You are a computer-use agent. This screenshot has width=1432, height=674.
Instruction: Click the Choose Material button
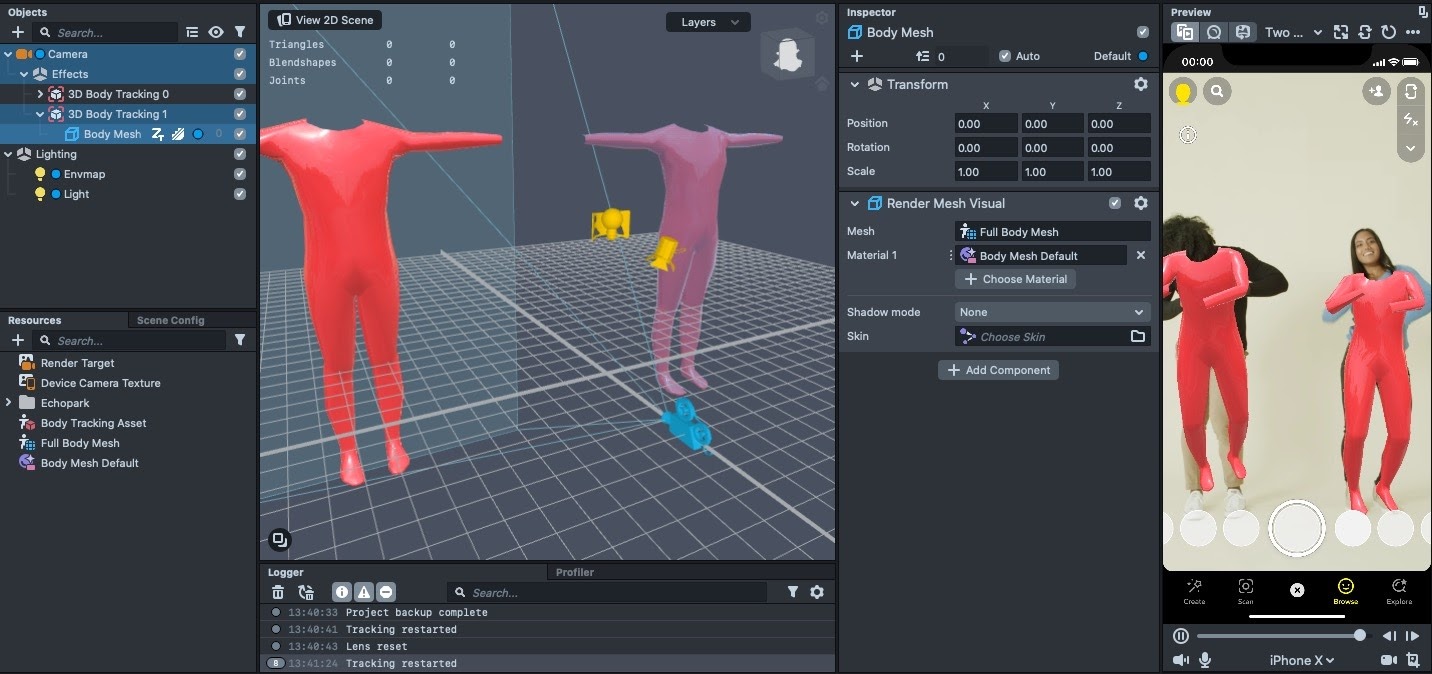pos(1015,279)
